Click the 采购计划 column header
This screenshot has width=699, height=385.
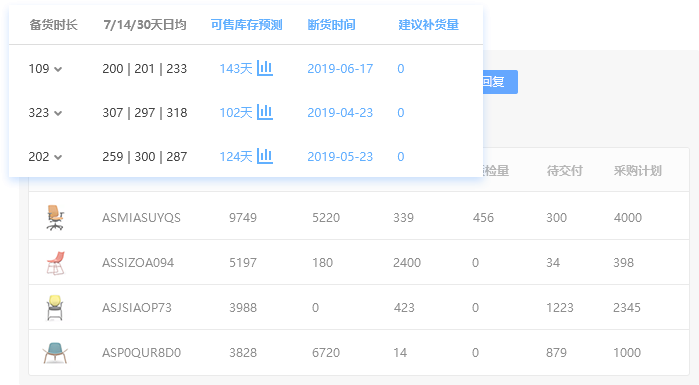coord(637,171)
